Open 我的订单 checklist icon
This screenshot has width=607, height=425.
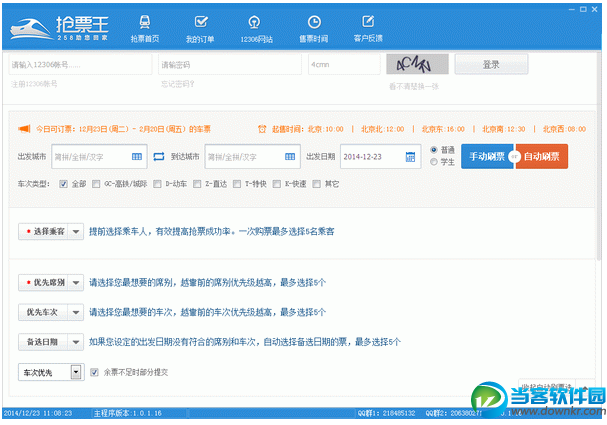click(201, 21)
